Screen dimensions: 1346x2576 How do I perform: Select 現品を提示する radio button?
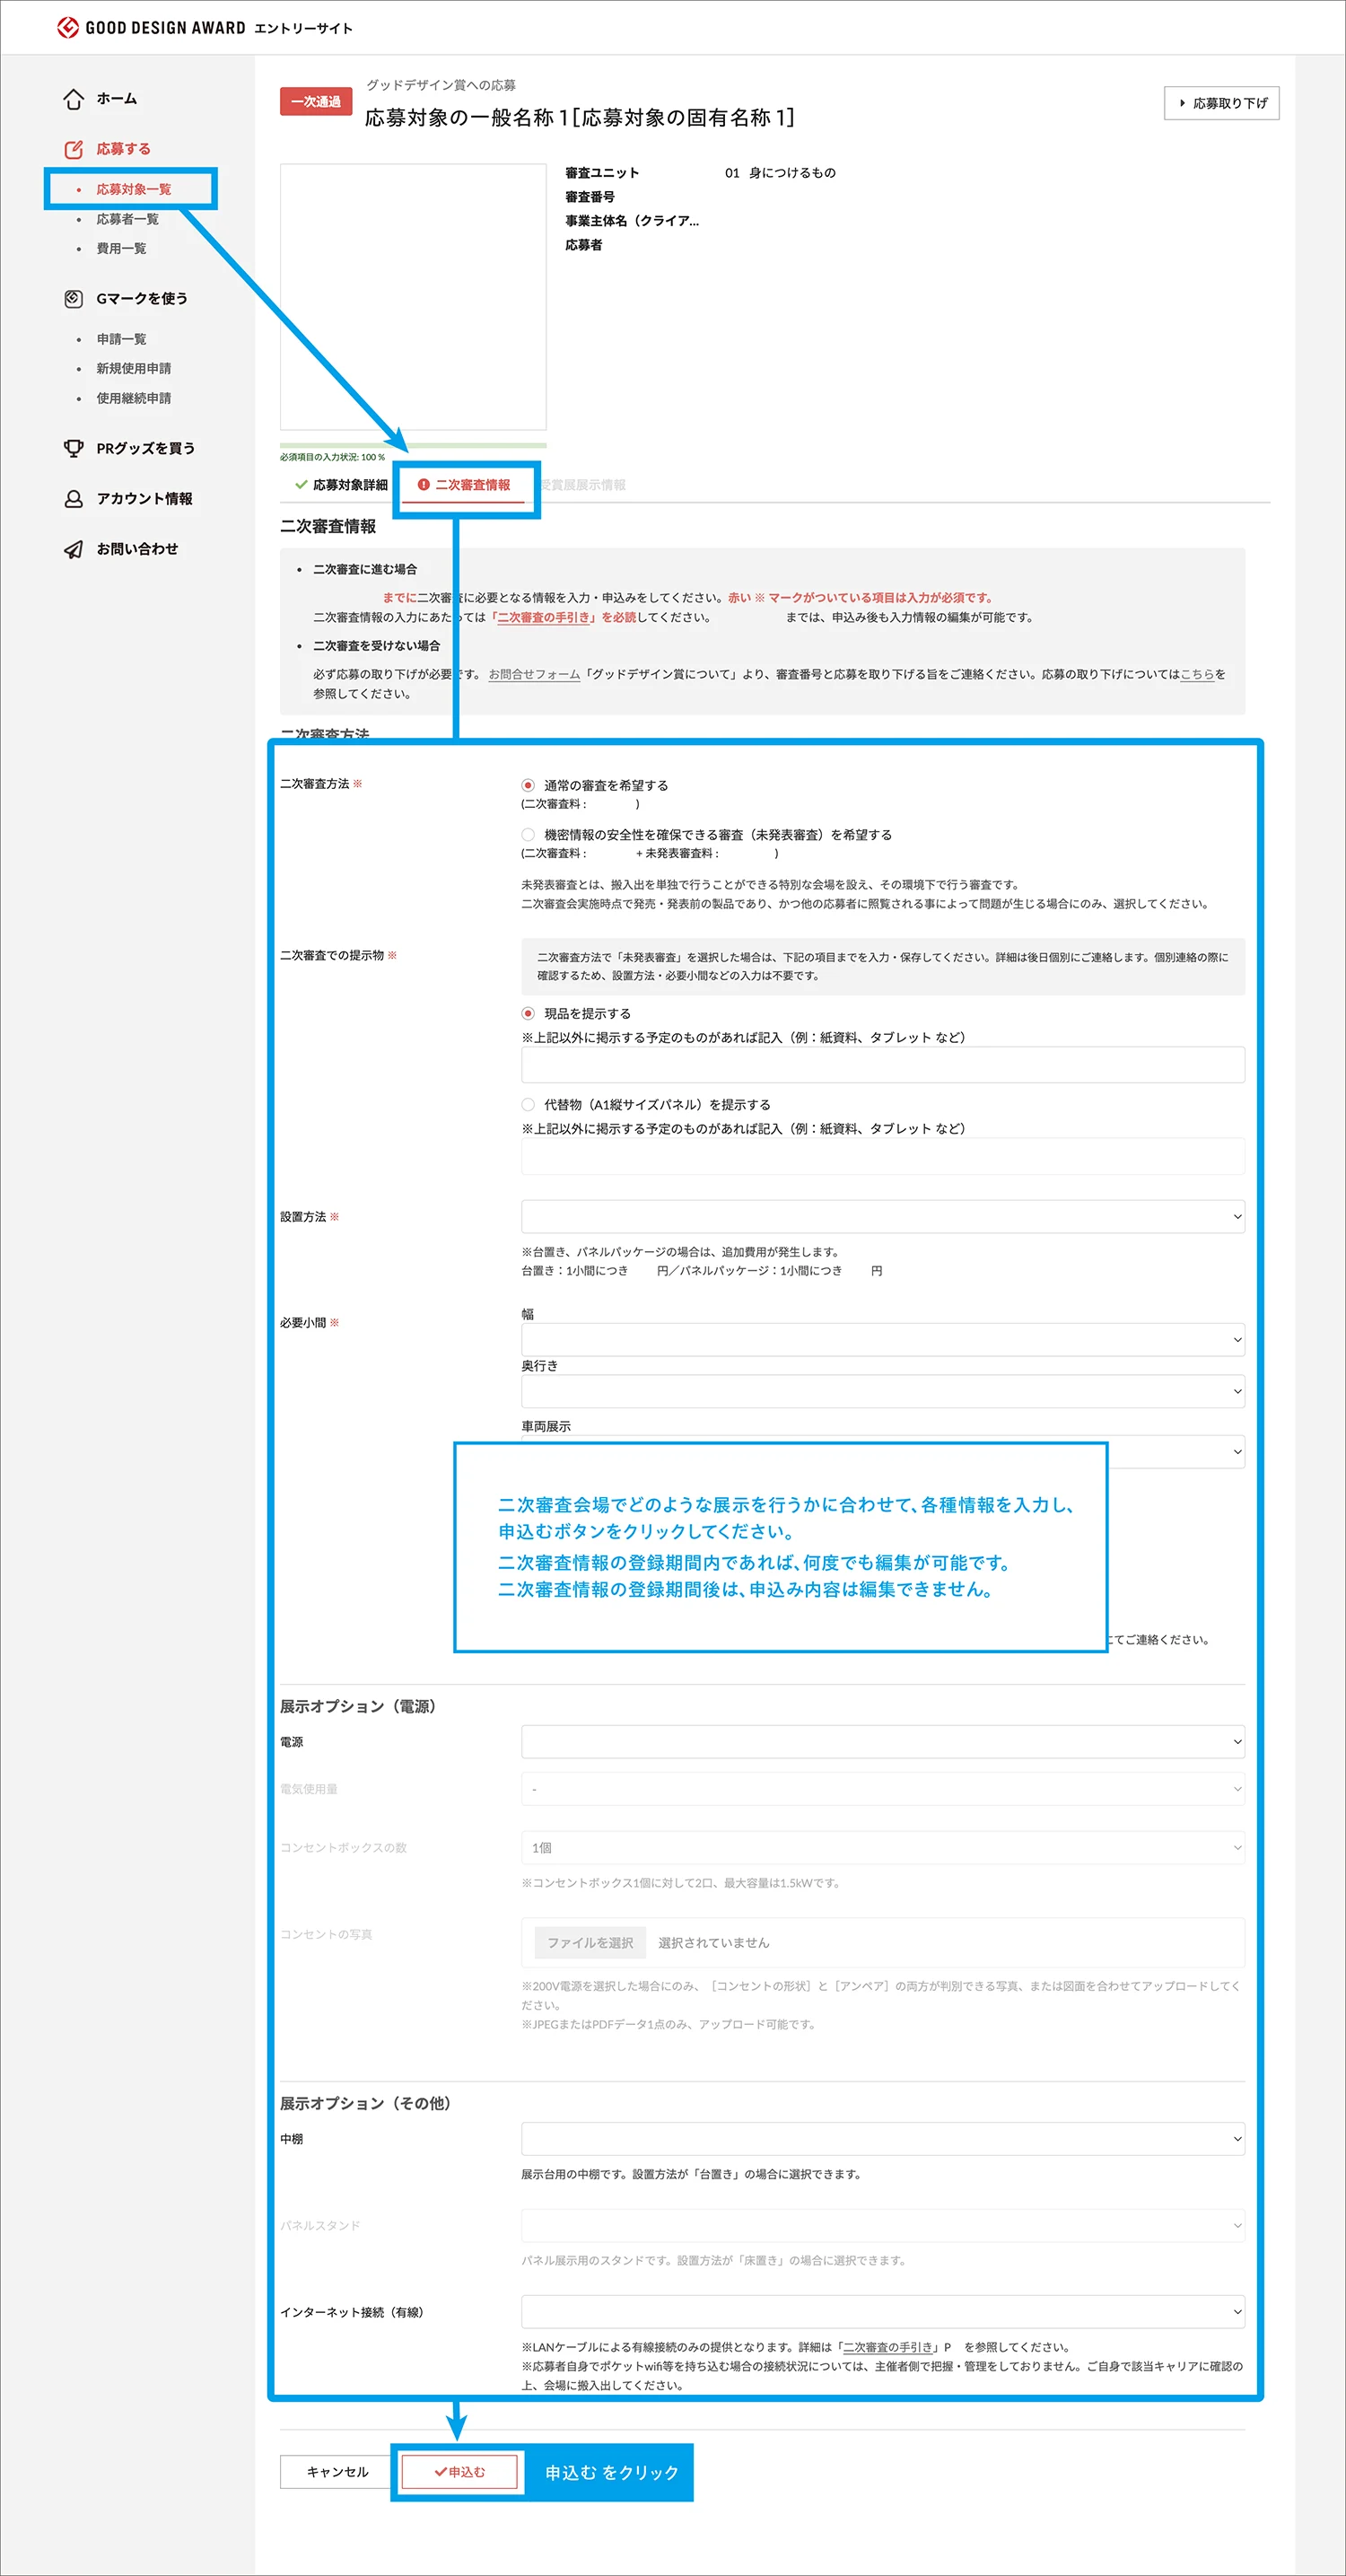pos(528,1013)
